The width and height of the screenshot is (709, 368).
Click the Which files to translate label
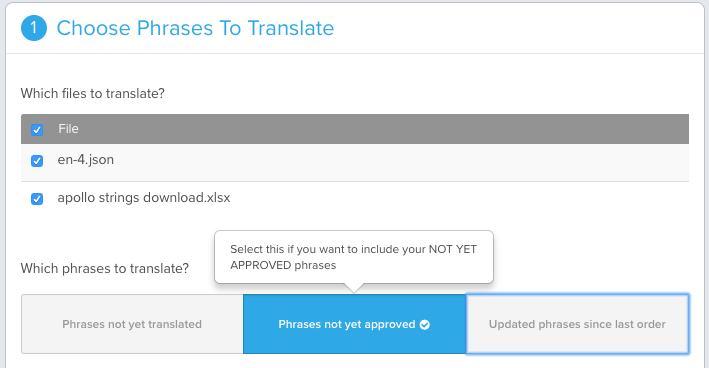click(93, 94)
